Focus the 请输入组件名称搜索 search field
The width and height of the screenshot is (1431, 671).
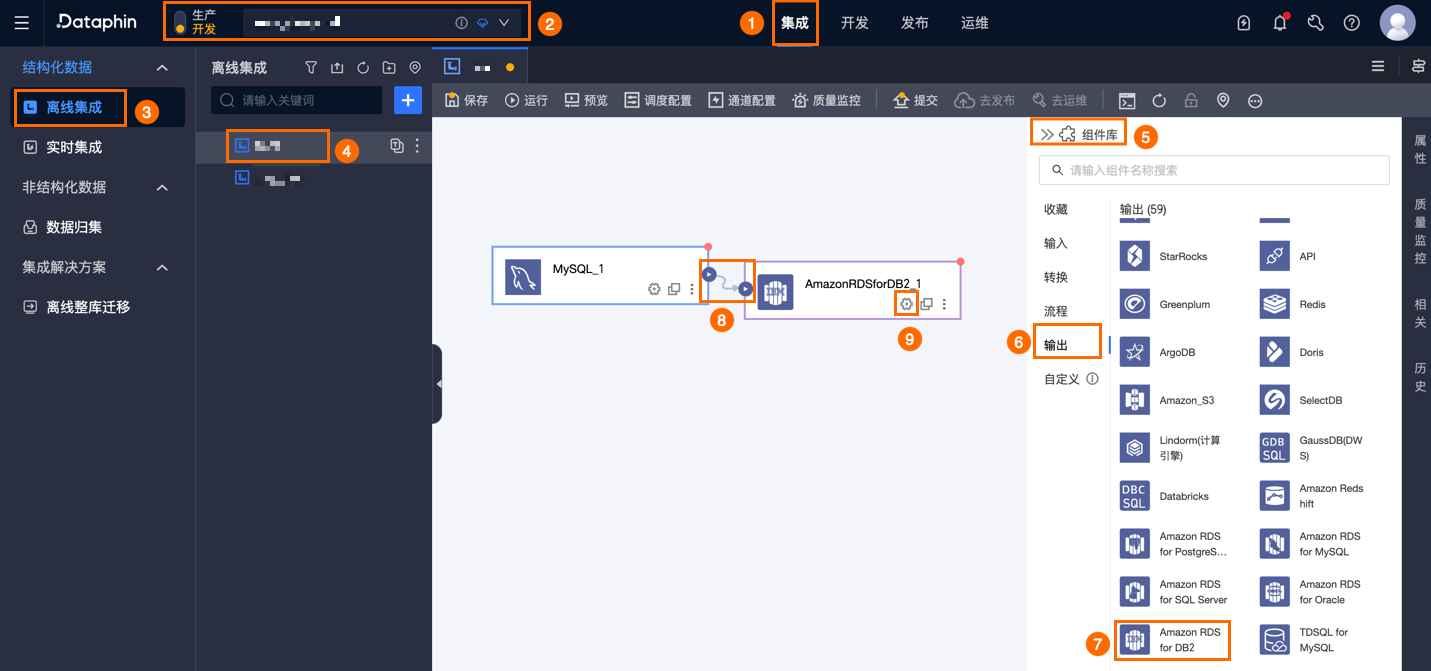pyautogui.click(x=1214, y=170)
